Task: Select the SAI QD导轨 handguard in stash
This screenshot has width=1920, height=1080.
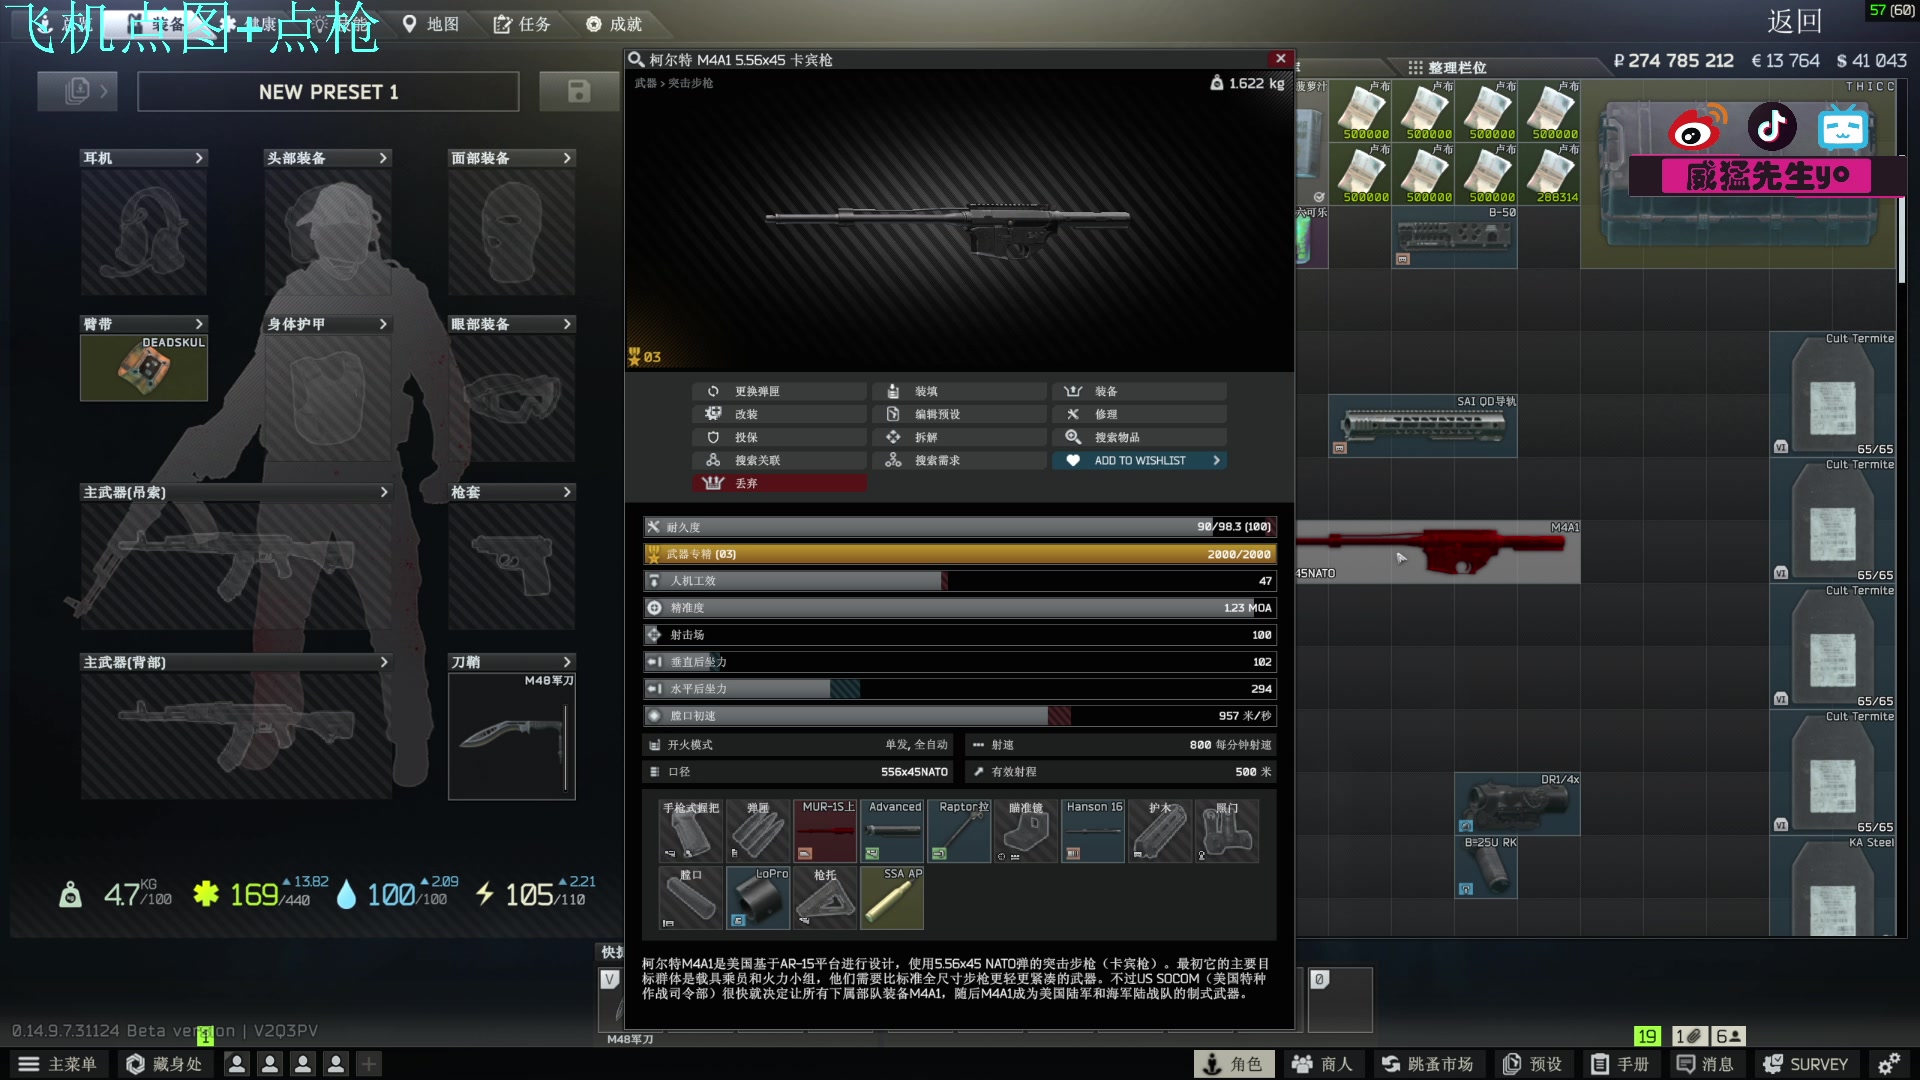Action: click(1423, 425)
